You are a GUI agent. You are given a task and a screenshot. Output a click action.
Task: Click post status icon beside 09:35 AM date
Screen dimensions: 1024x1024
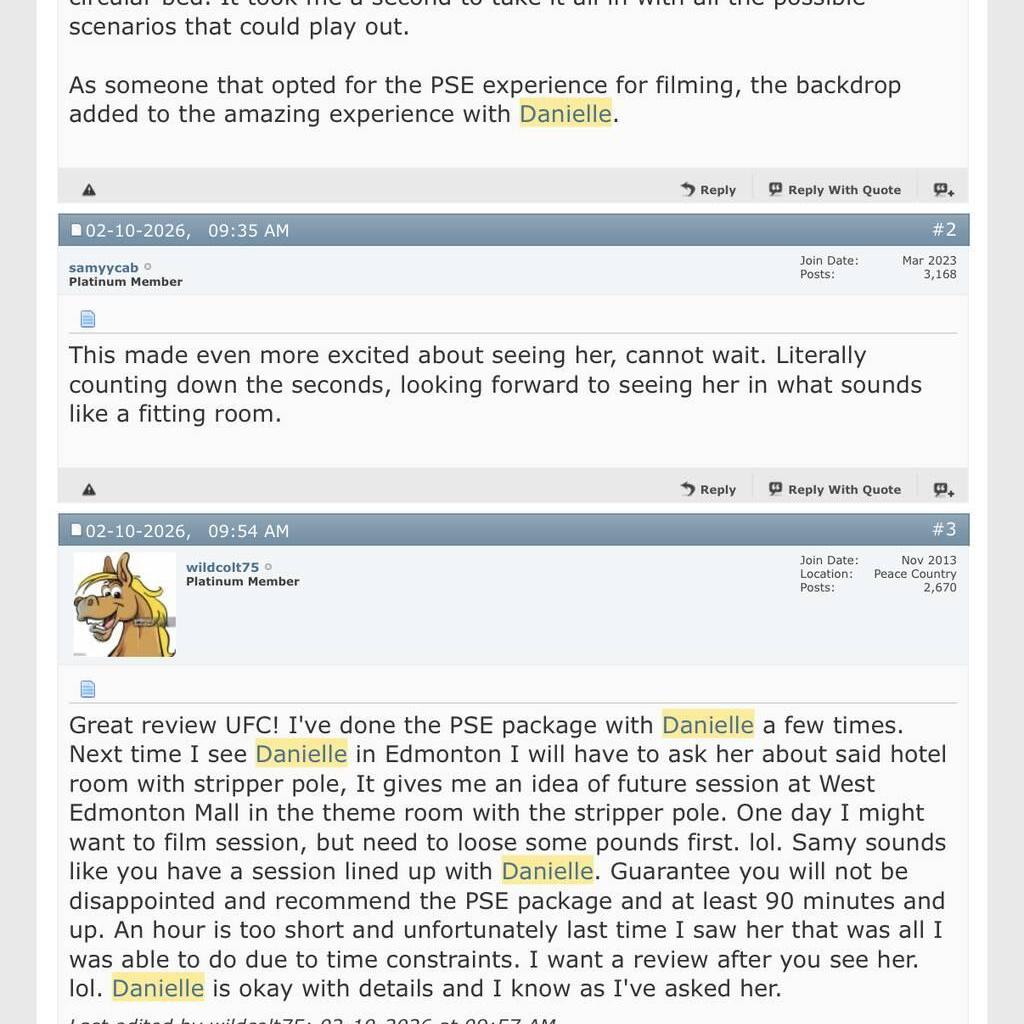76,231
